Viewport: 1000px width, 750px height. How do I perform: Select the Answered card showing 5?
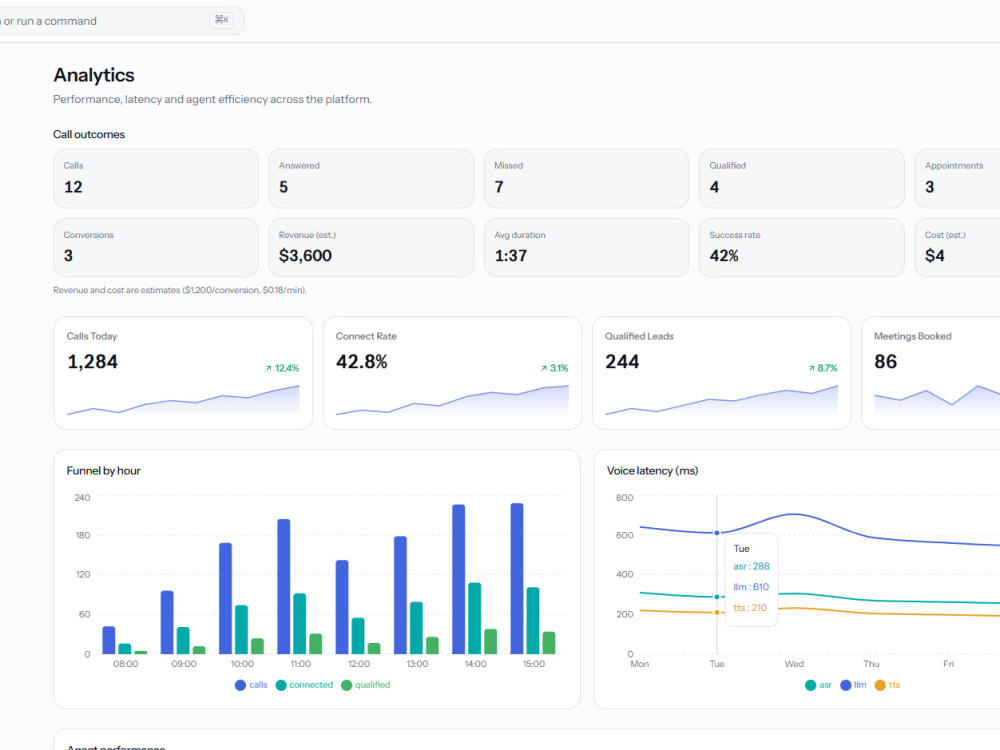371,179
